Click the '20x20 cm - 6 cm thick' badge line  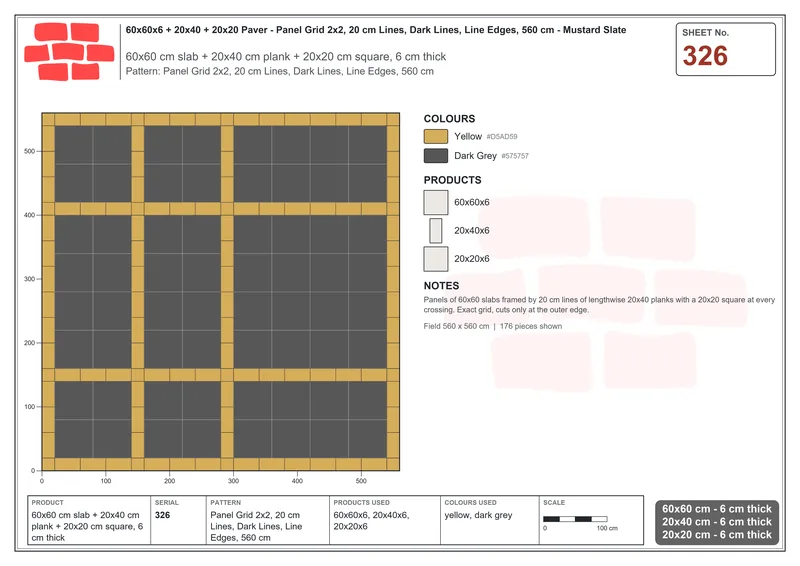pos(717,535)
